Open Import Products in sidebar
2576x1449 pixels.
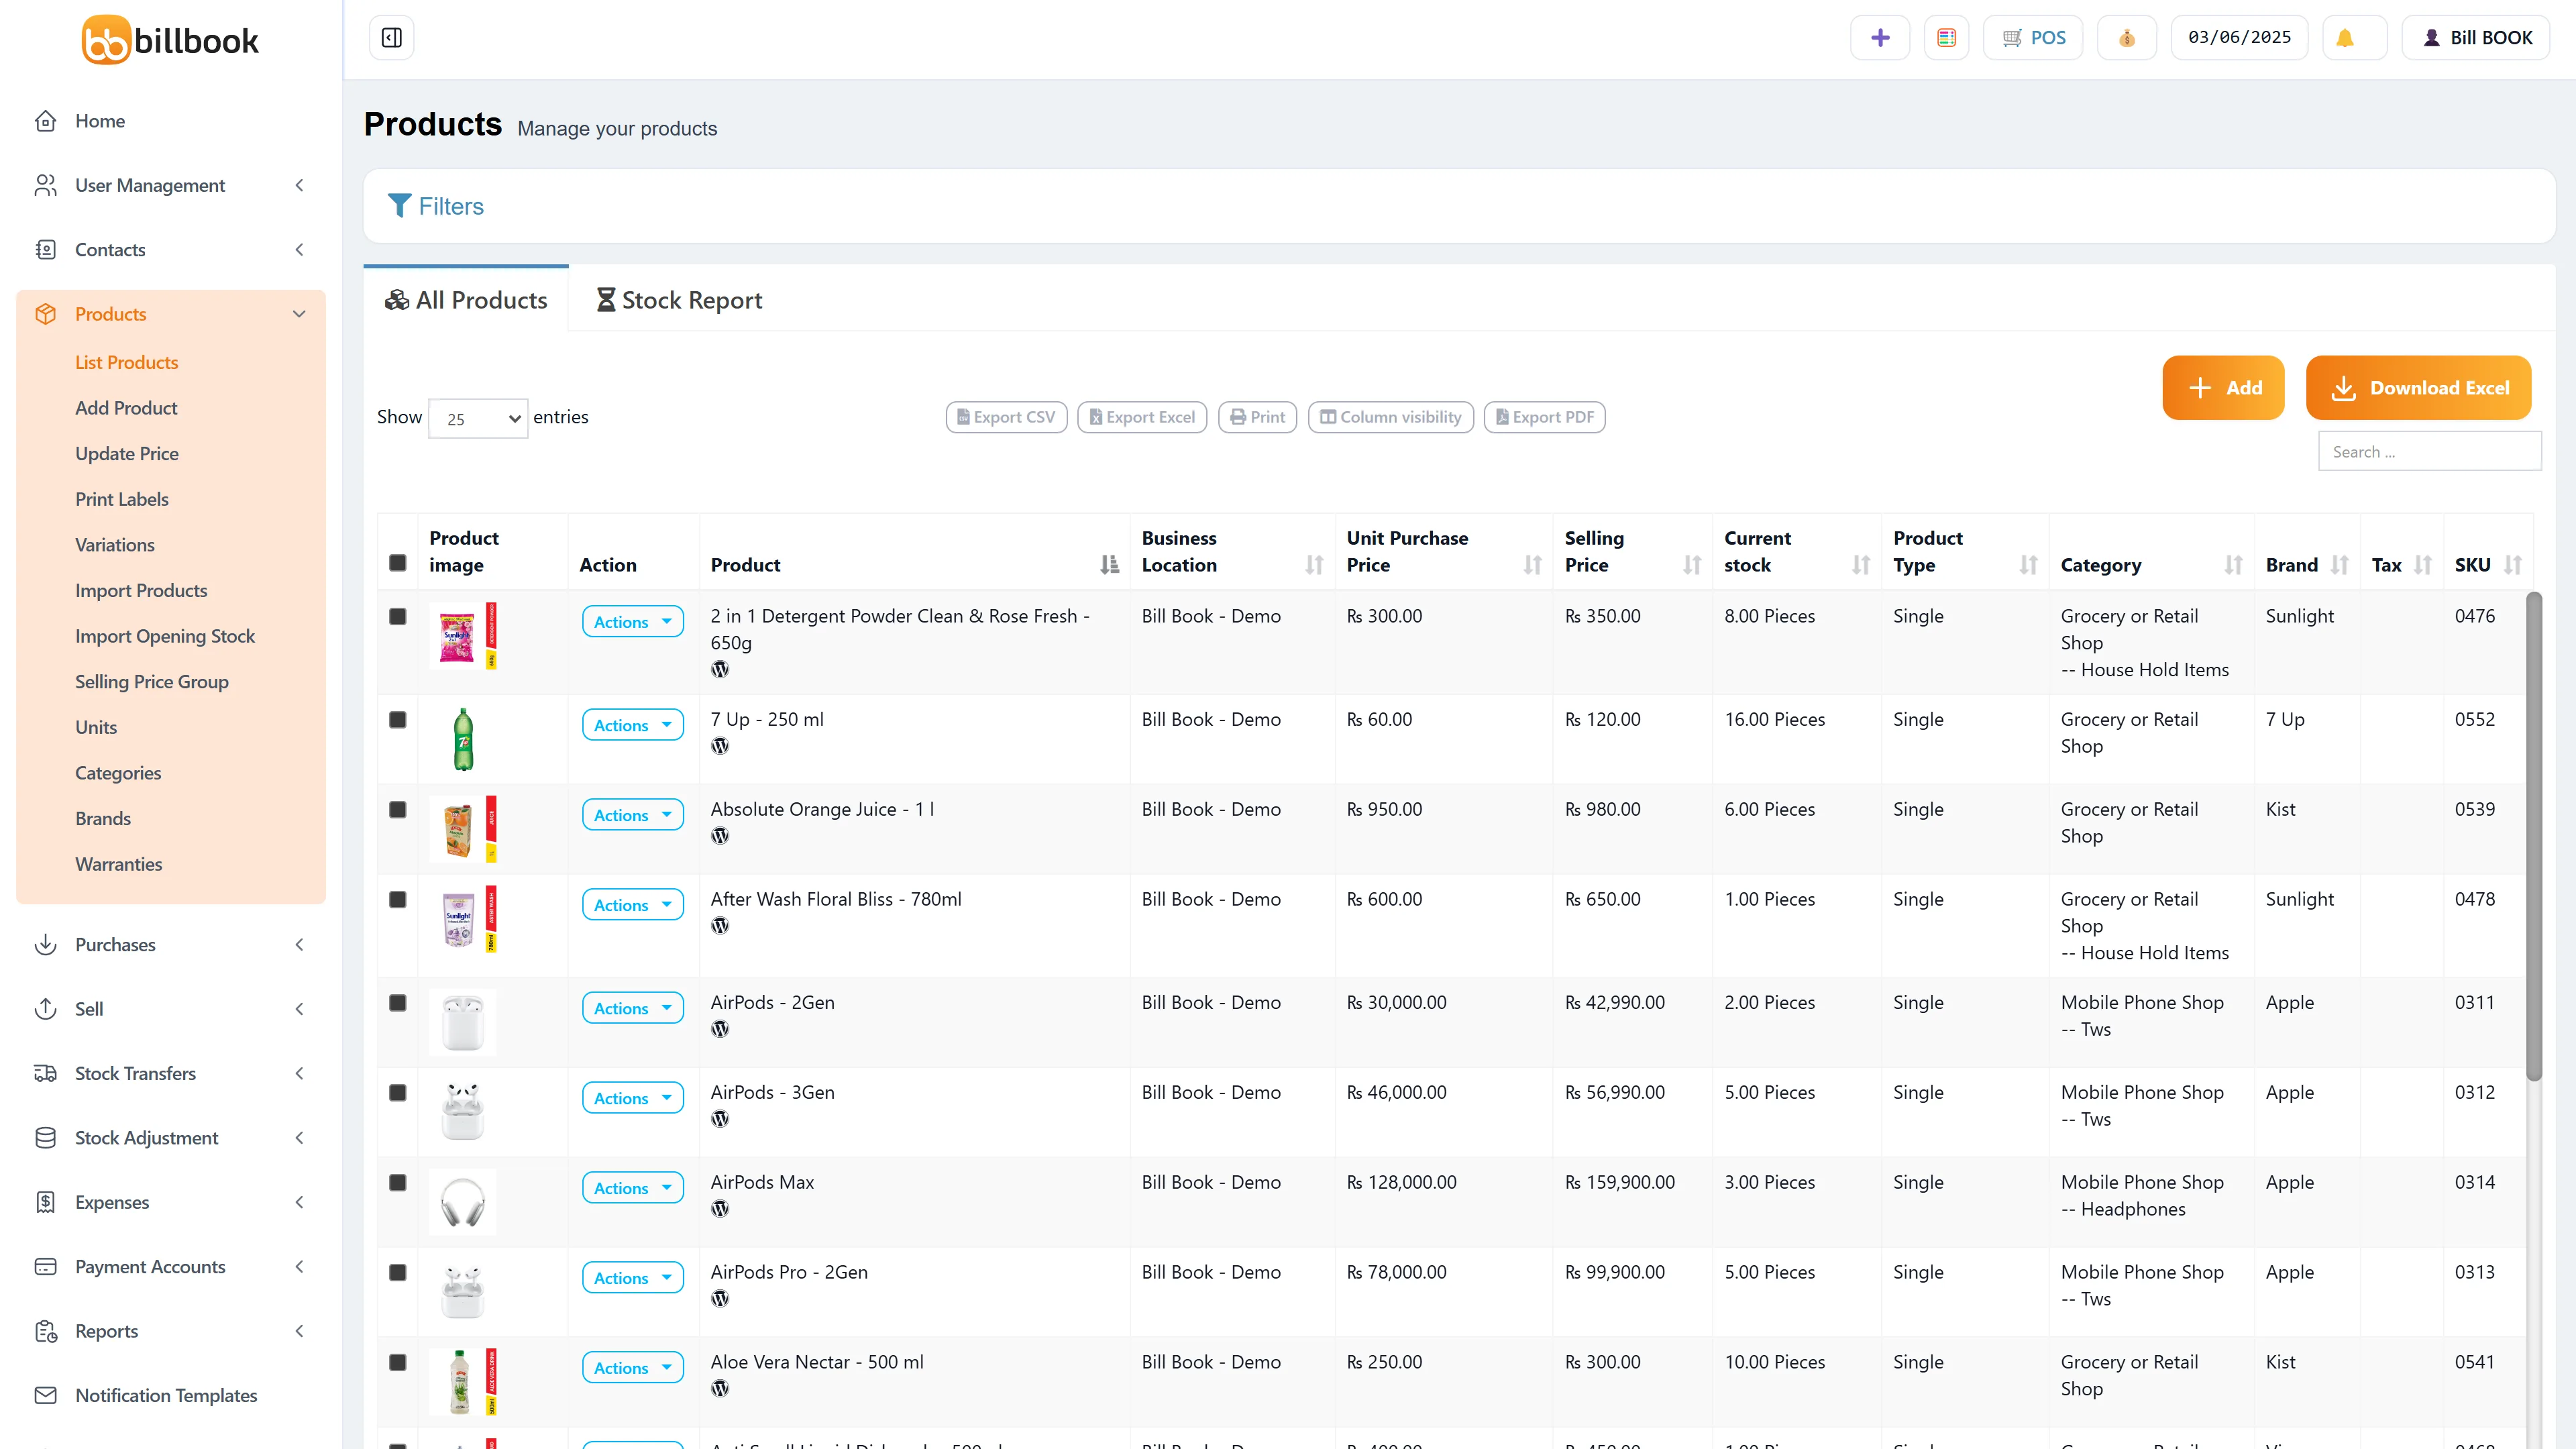(x=141, y=590)
